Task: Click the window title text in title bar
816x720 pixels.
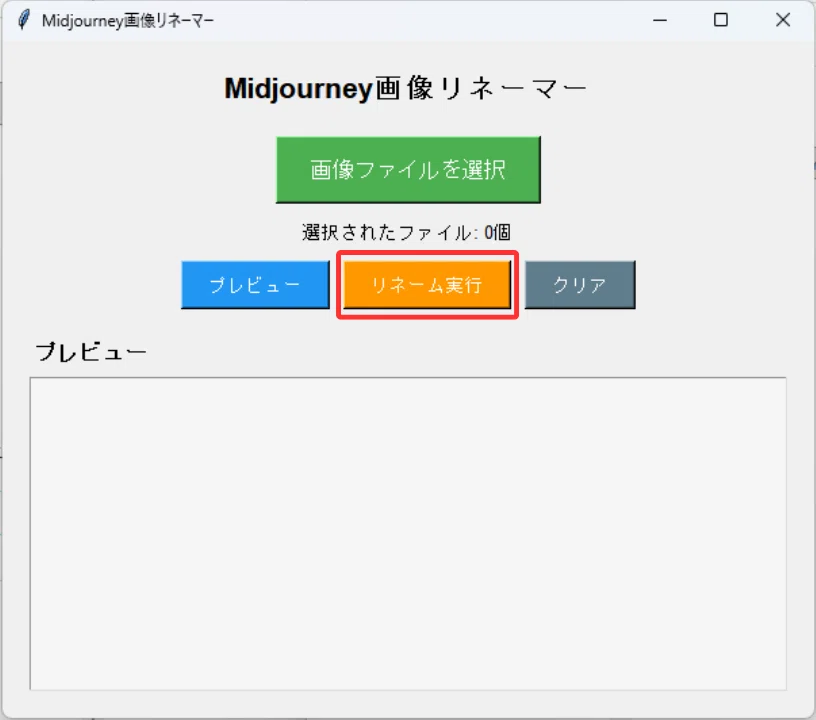Action: (x=128, y=21)
